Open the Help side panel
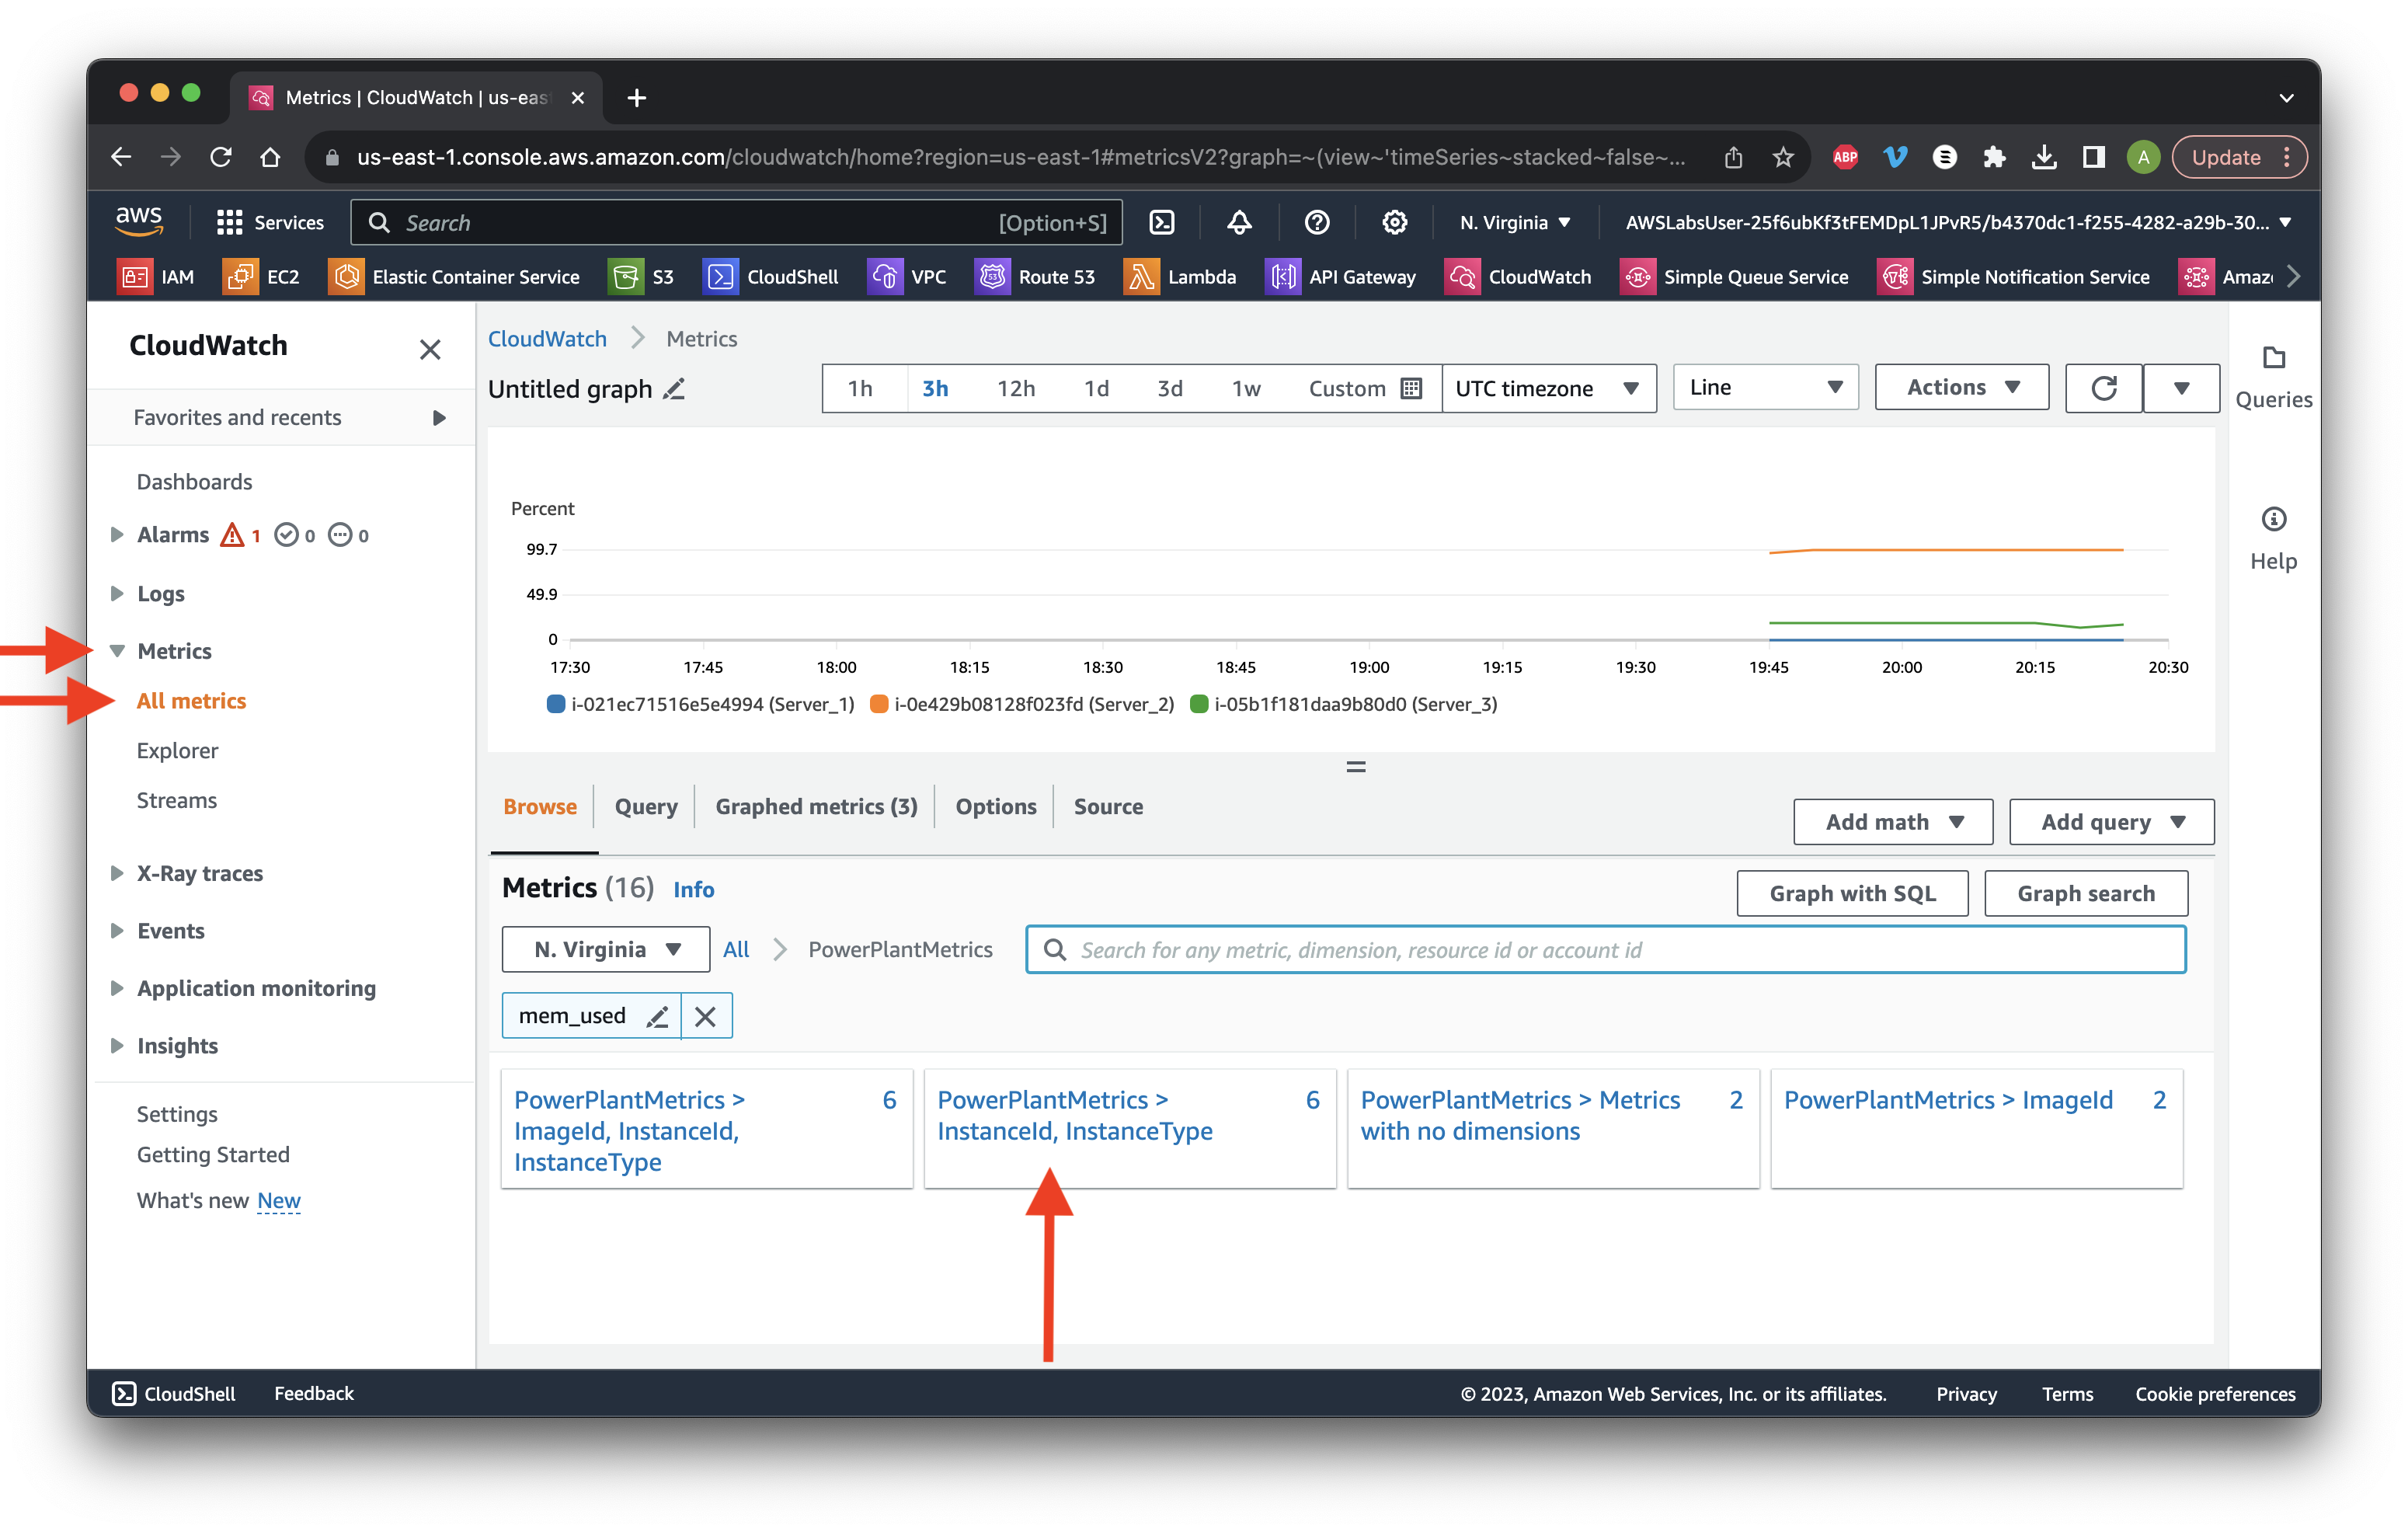This screenshot has width=2408, height=1532. 2273,539
